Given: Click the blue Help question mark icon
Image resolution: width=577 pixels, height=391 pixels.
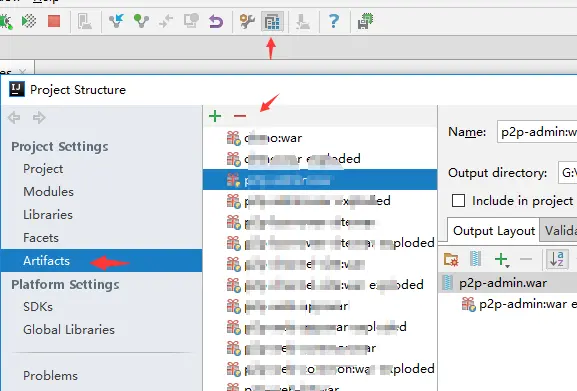Looking at the screenshot, I should (x=334, y=21).
